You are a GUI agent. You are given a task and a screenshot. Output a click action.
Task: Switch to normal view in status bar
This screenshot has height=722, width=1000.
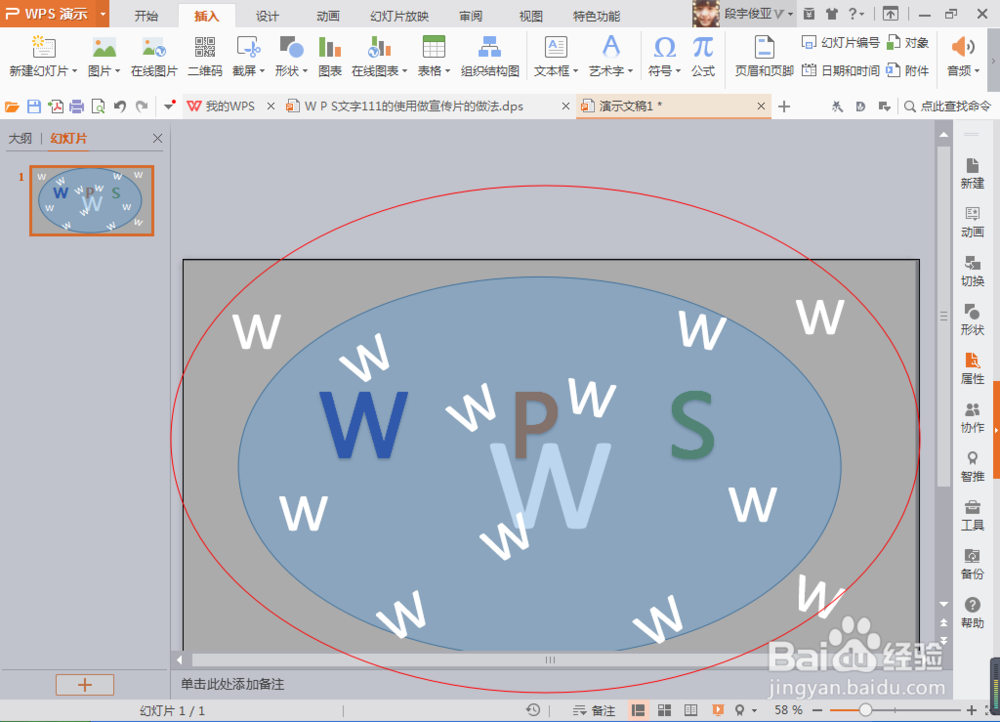pos(638,710)
